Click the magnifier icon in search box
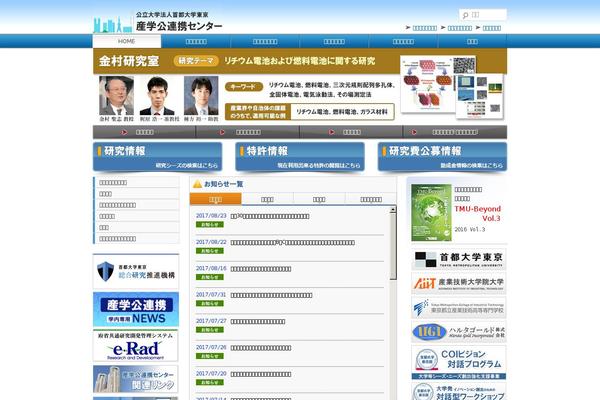600x400 pixels. 465,15
